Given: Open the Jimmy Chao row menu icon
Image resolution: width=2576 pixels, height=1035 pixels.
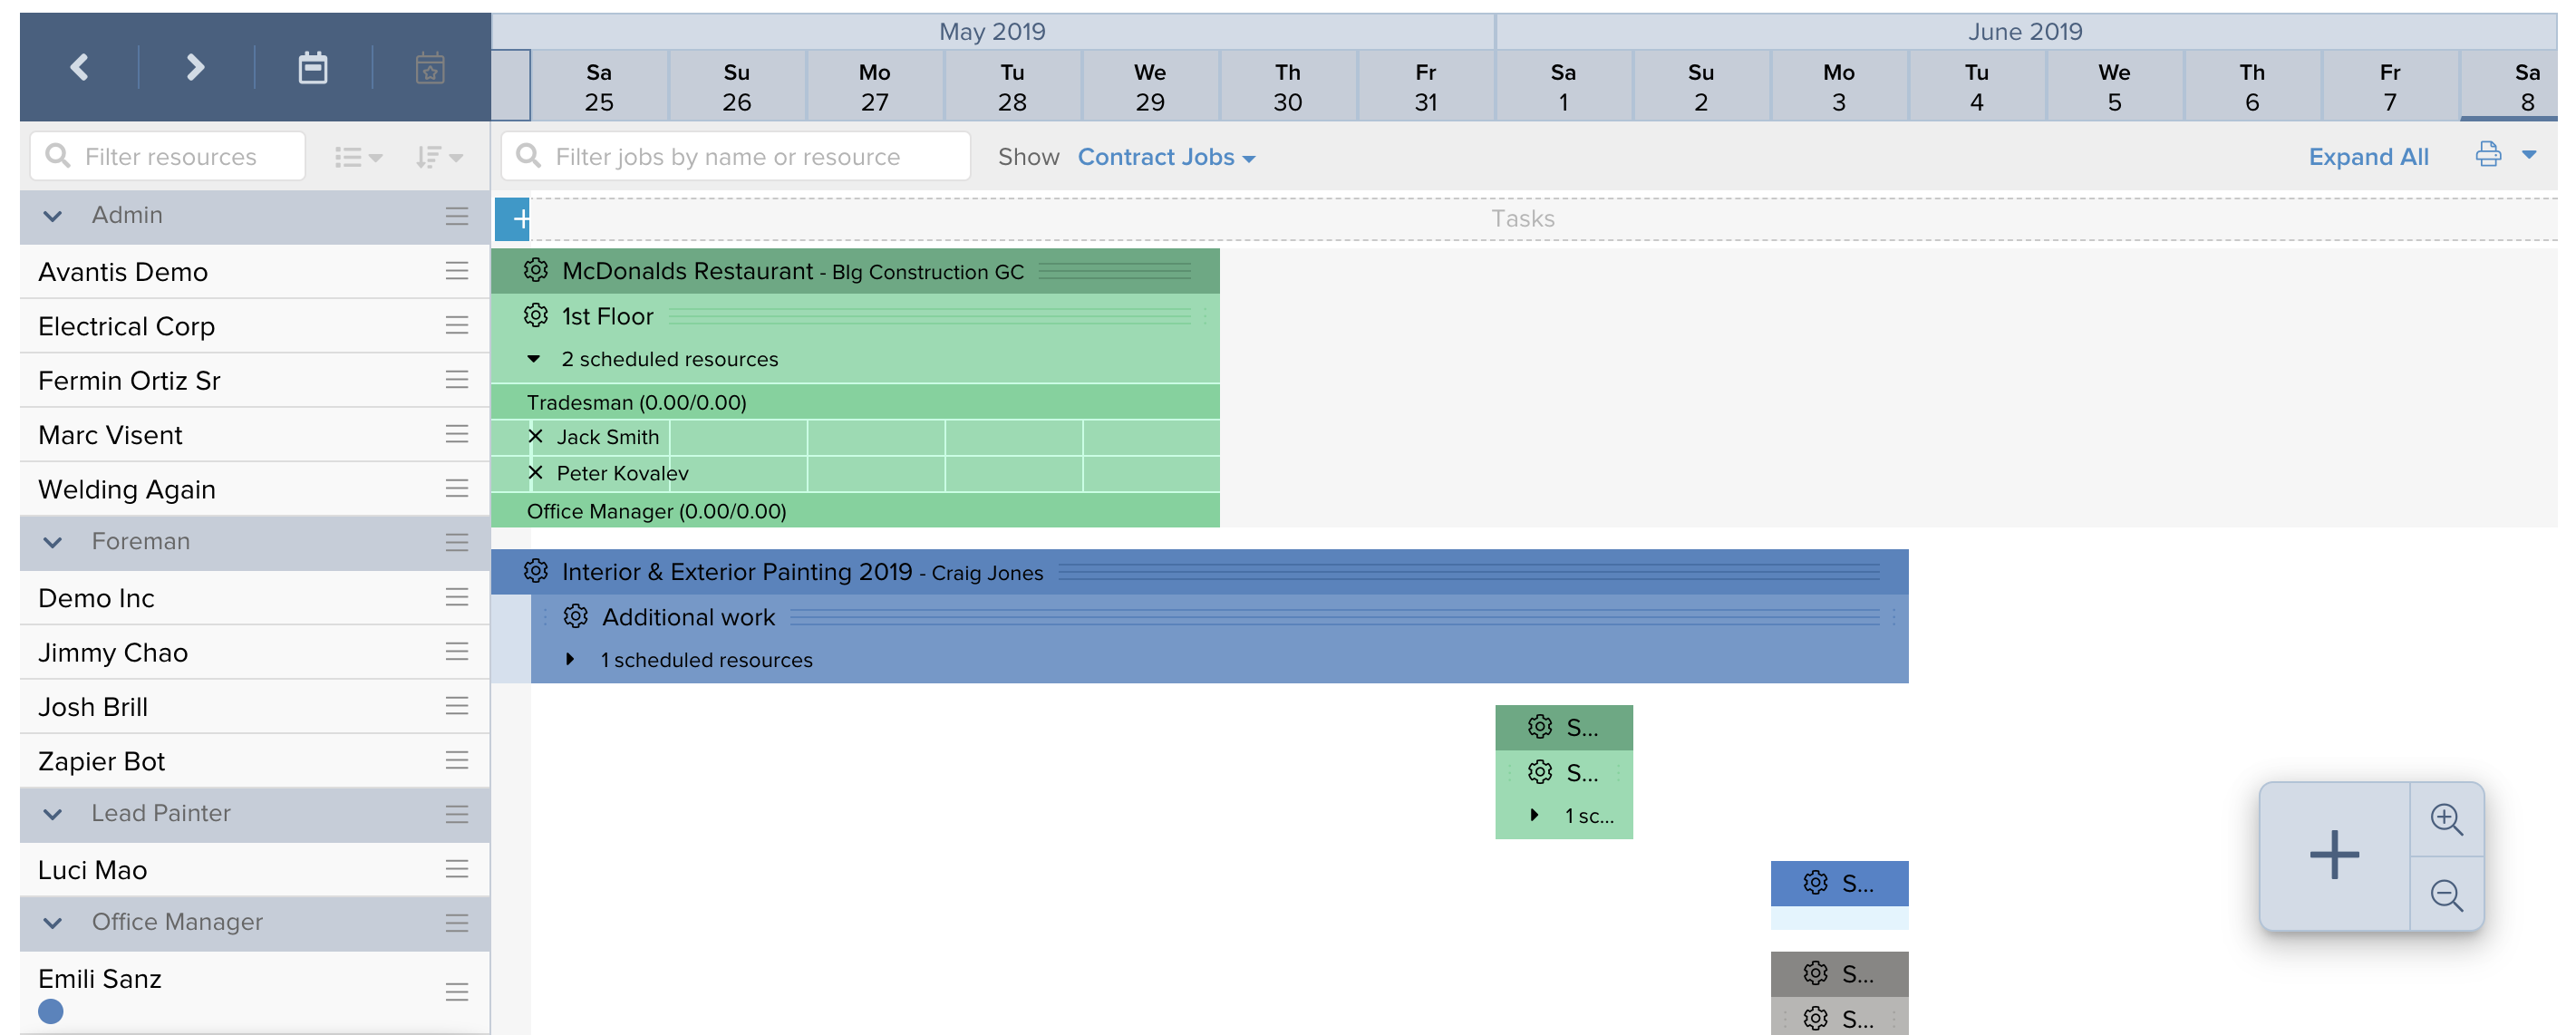Looking at the screenshot, I should pos(457,651).
